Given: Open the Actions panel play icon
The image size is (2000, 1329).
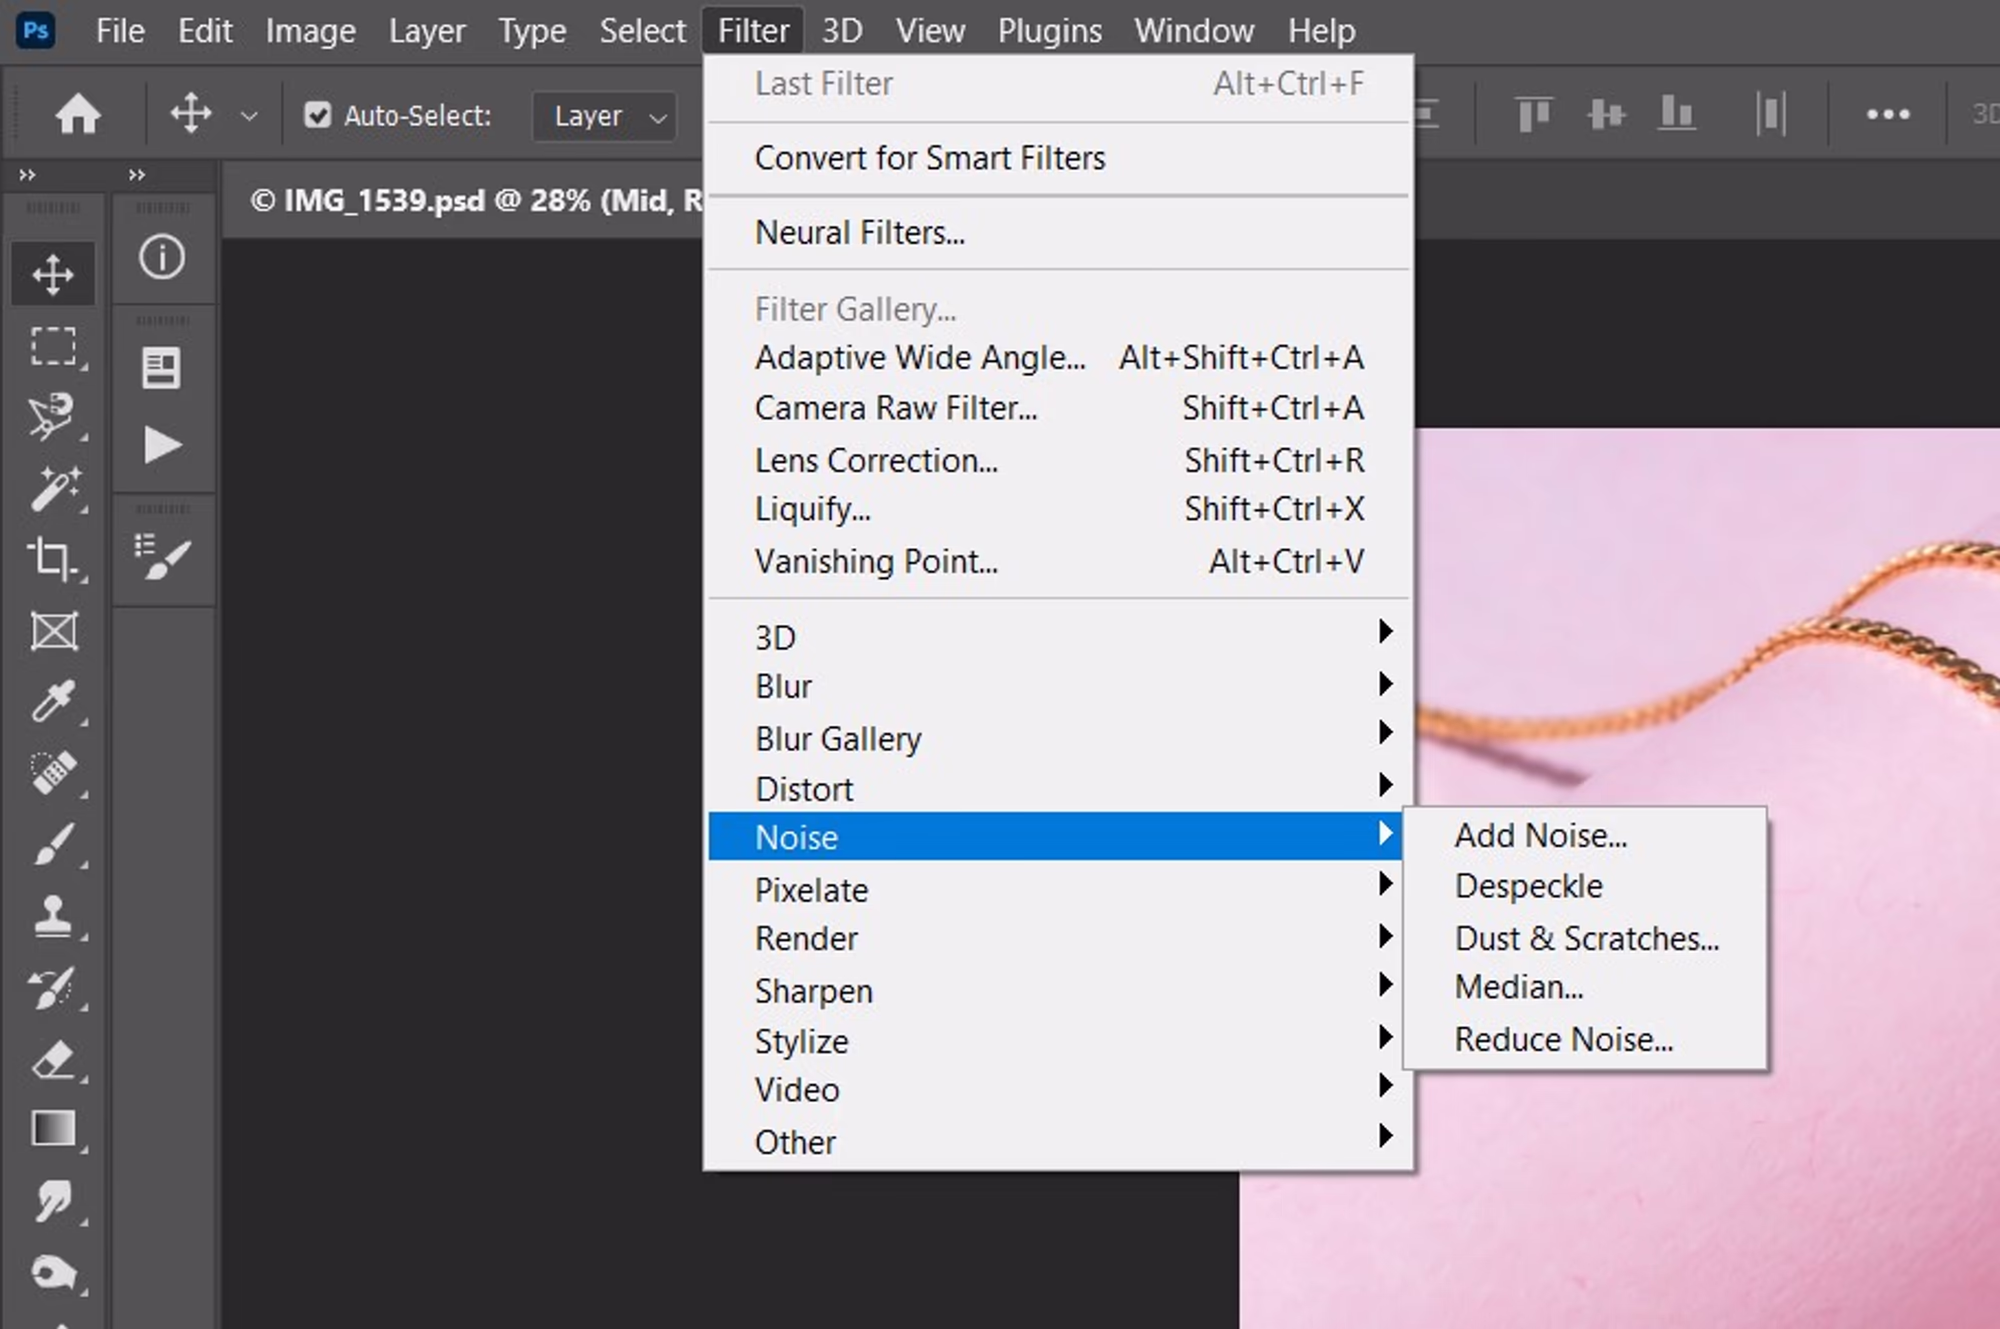Looking at the screenshot, I should (x=161, y=445).
